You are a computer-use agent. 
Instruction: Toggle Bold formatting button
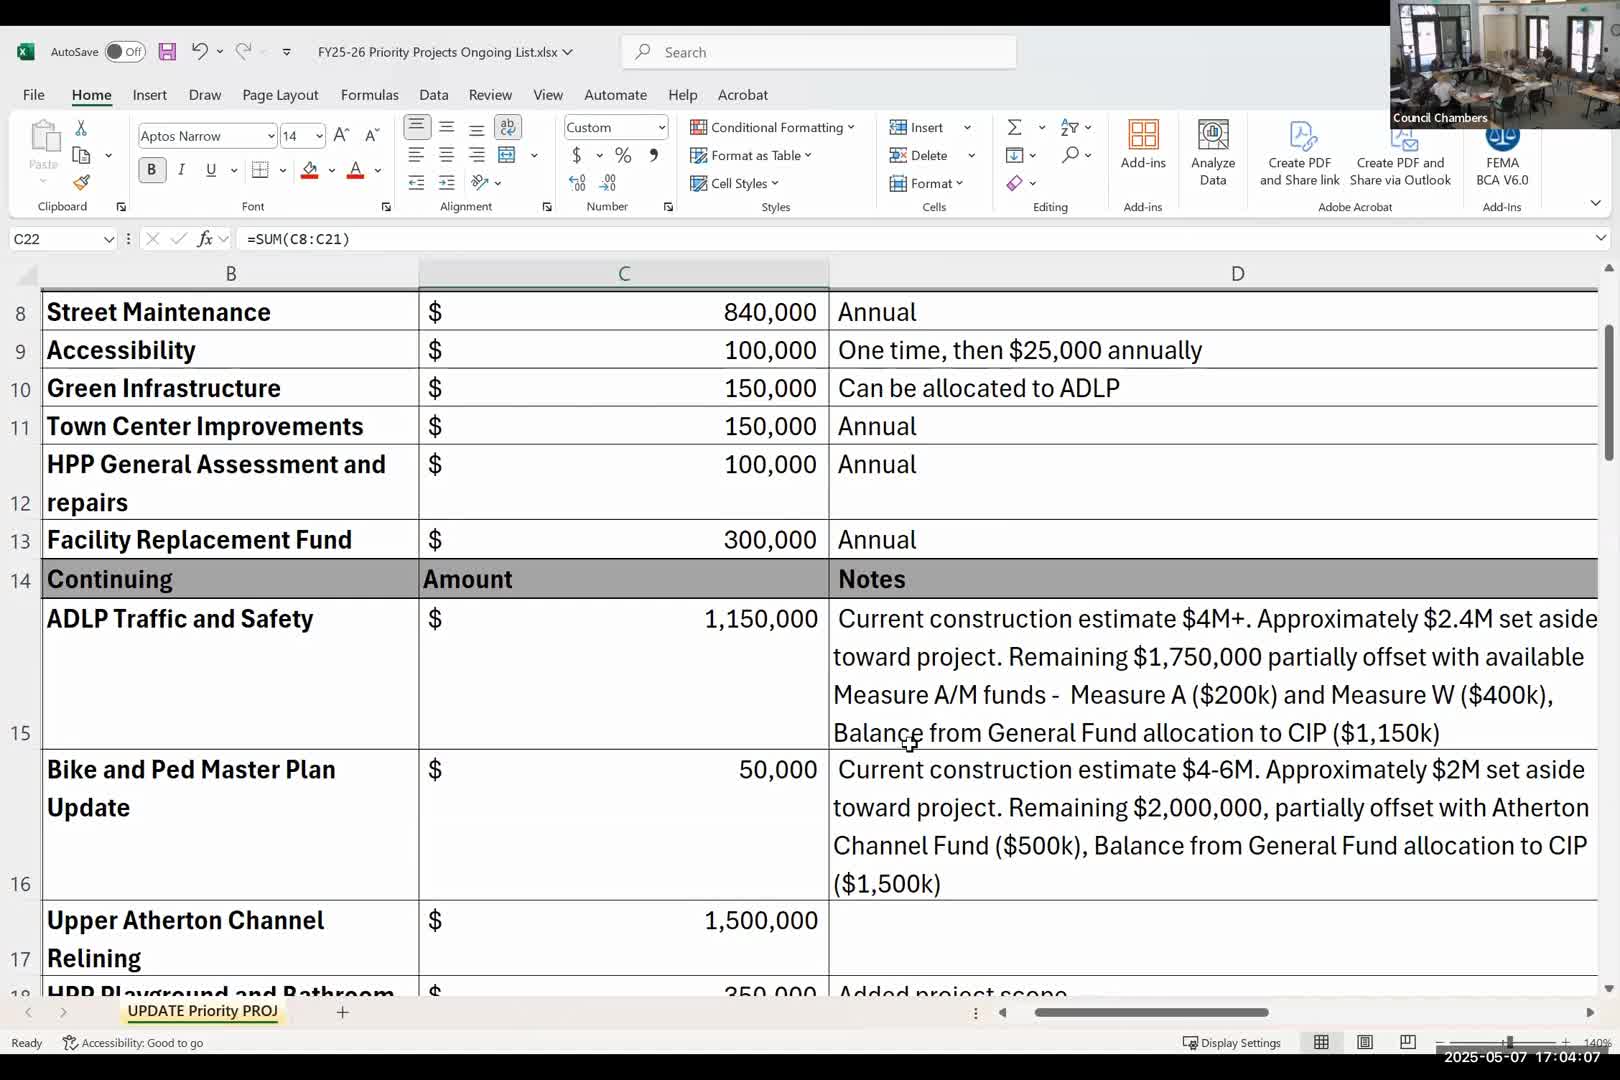(x=151, y=170)
